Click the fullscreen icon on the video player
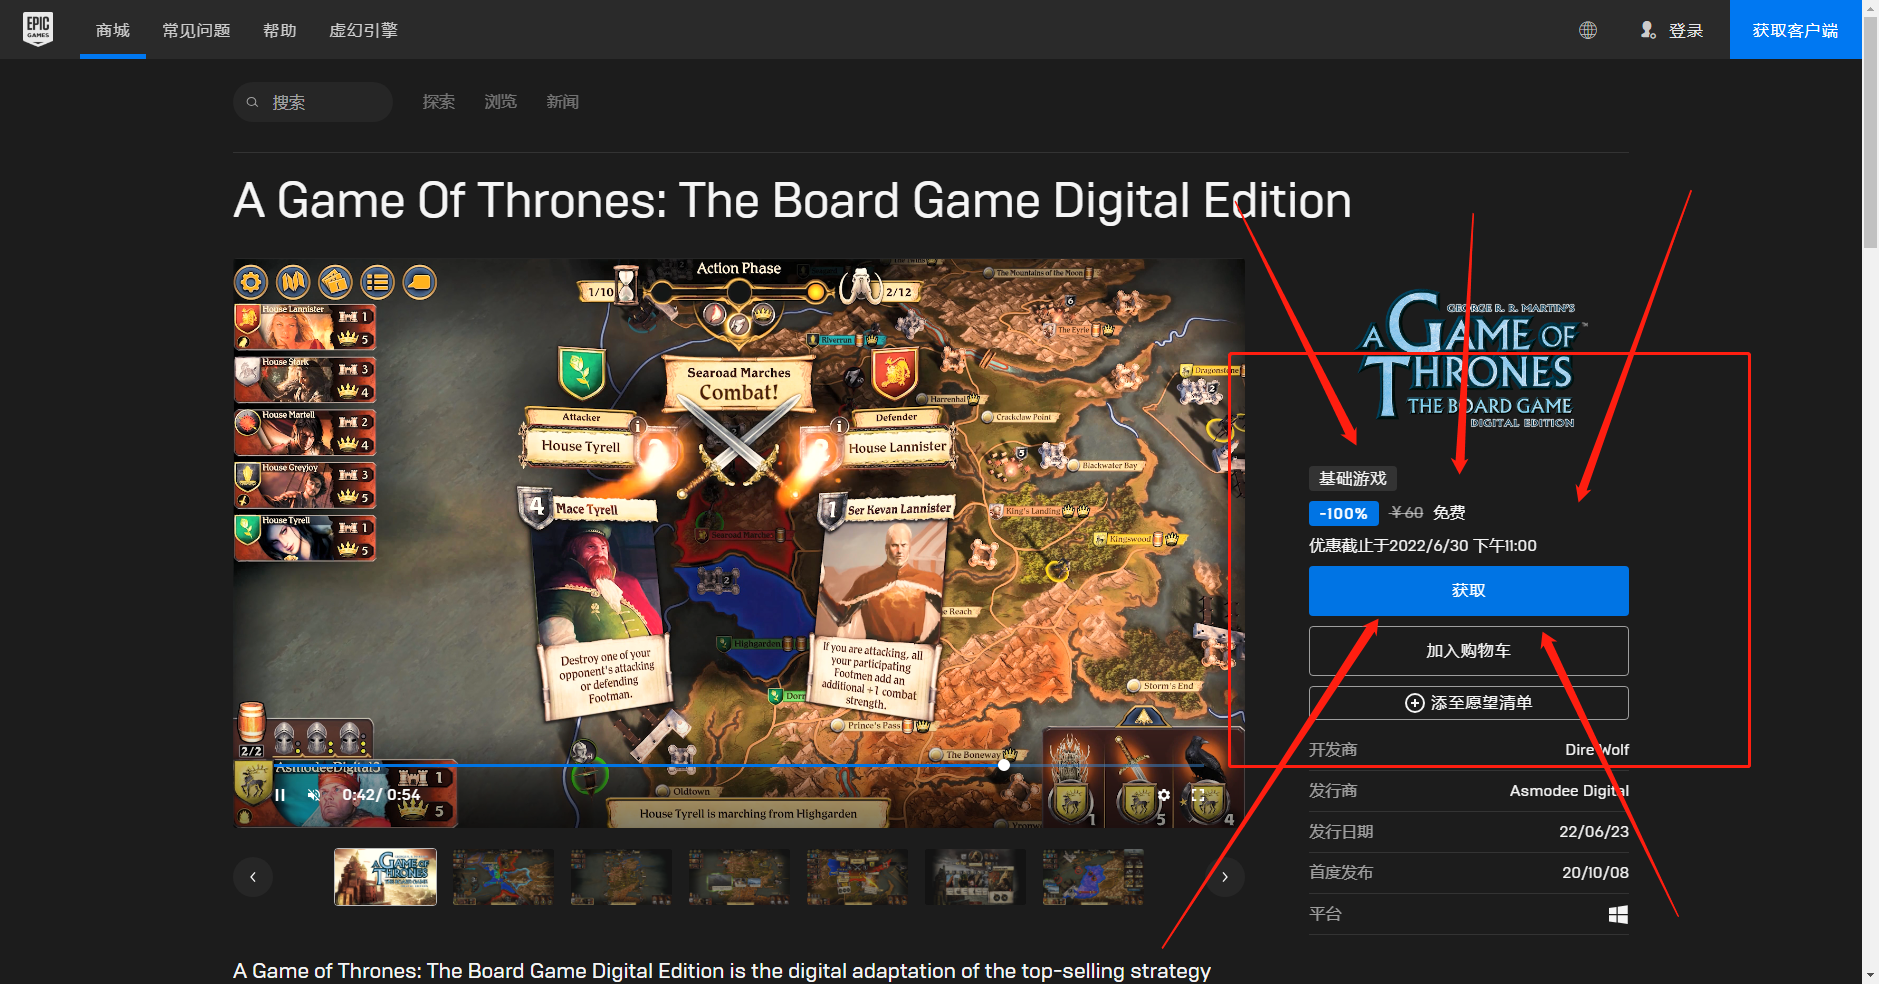The height and width of the screenshot is (984, 1879). [x=1197, y=795]
